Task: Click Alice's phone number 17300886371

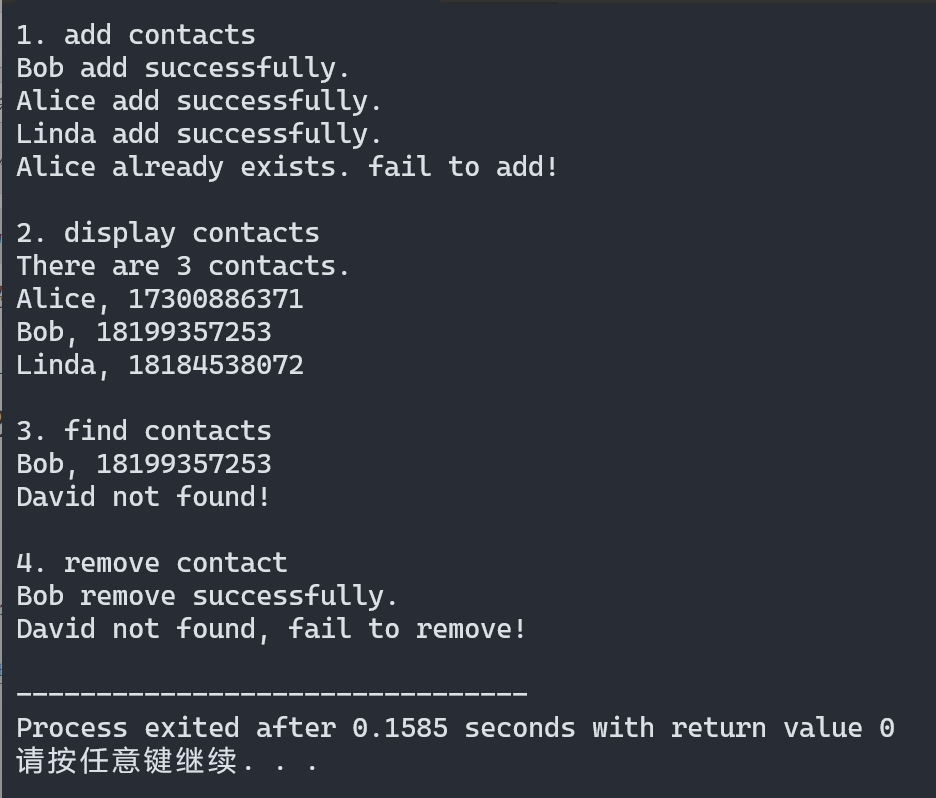Action: pos(215,299)
